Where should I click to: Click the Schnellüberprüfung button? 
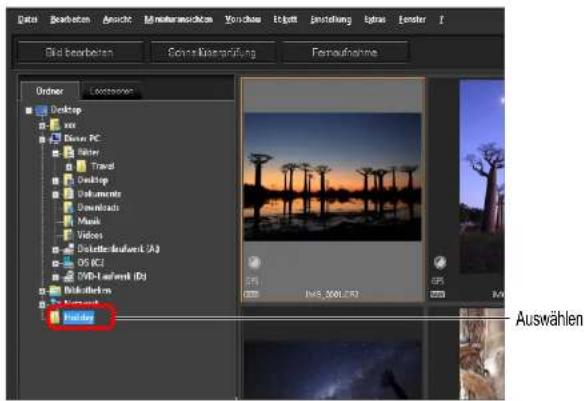coord(212,52)
